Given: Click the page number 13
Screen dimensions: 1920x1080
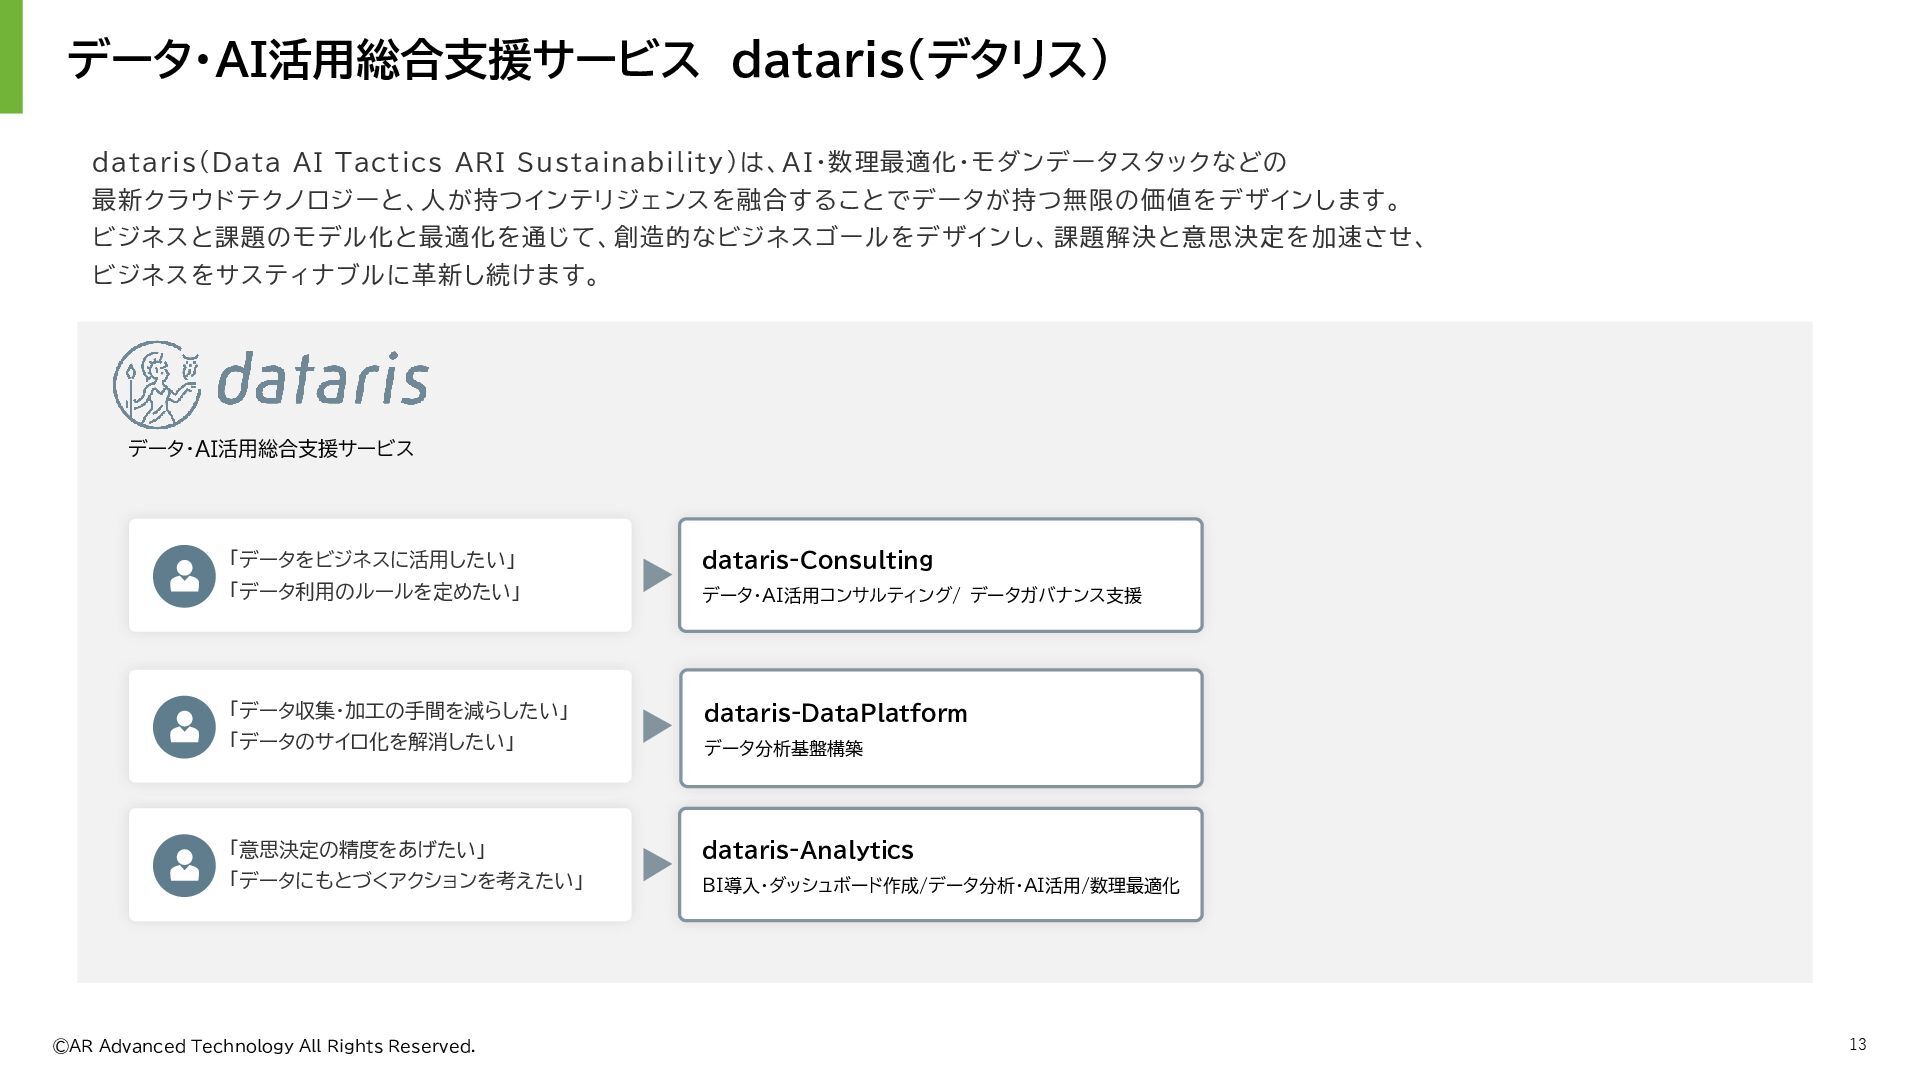Looking at the screenshot, I should click(1857, 1045).
